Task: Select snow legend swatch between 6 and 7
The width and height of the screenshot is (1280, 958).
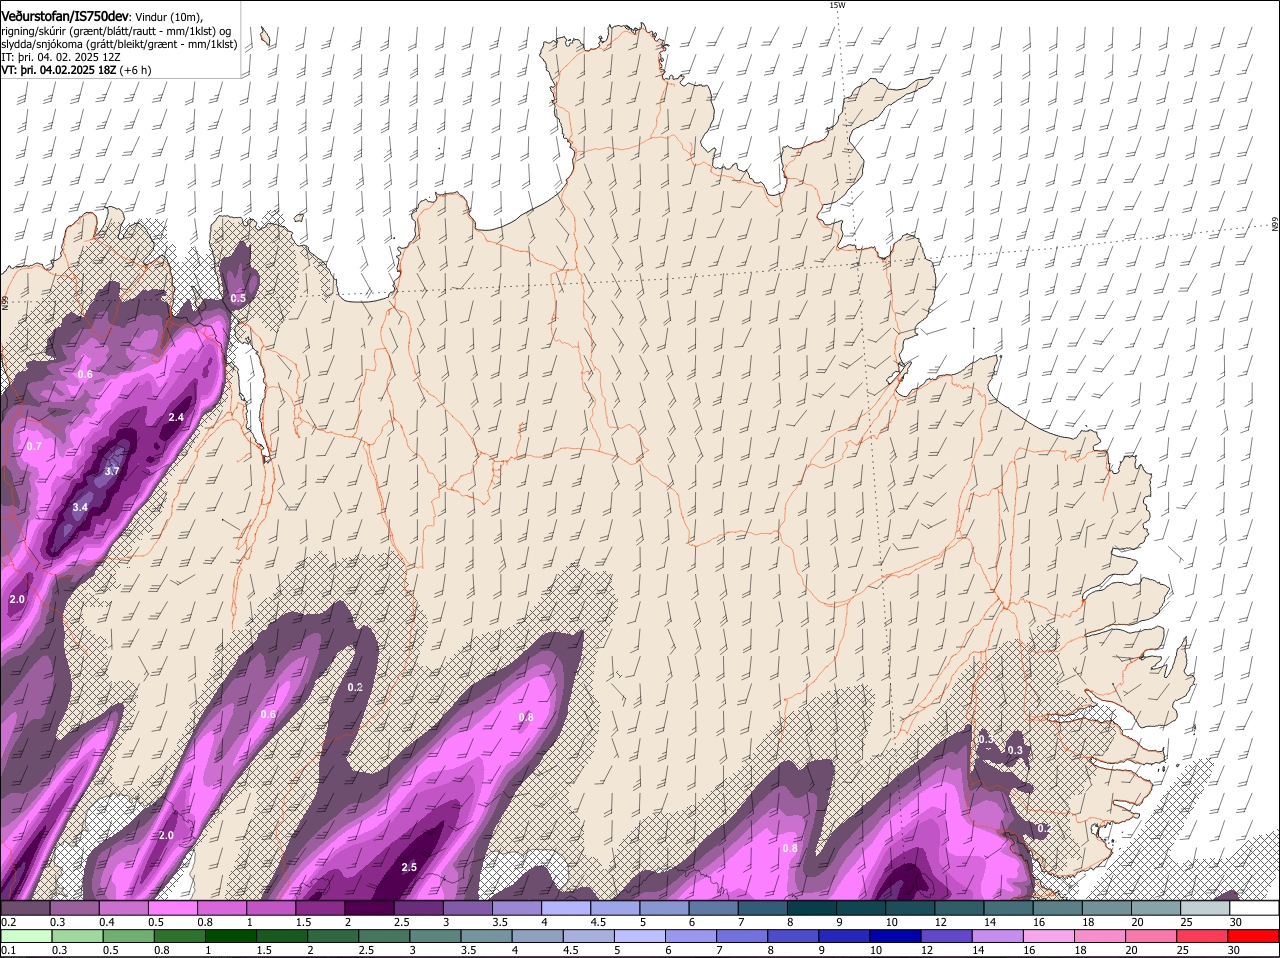Action: (x=713, y=908)
